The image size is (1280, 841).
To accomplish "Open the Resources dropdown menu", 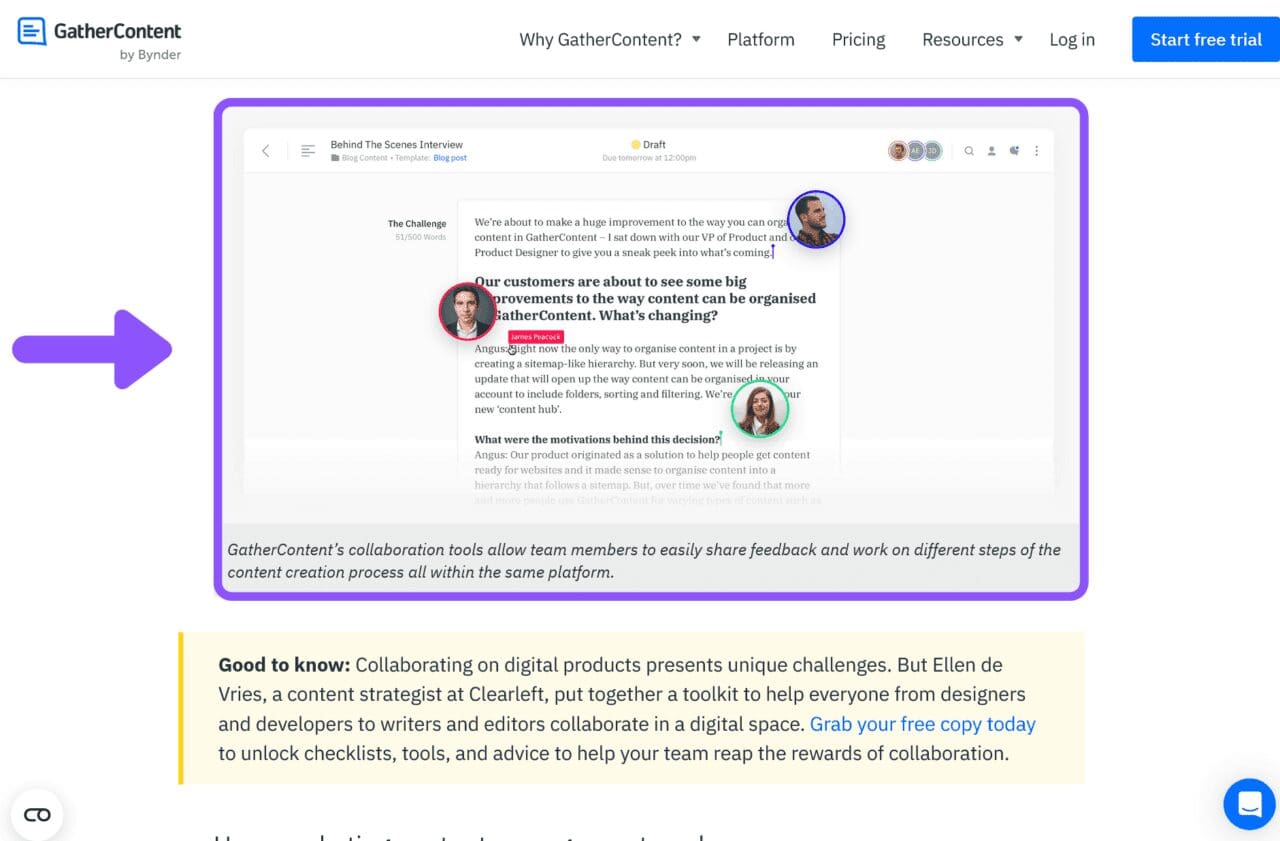I will (963, 39).
